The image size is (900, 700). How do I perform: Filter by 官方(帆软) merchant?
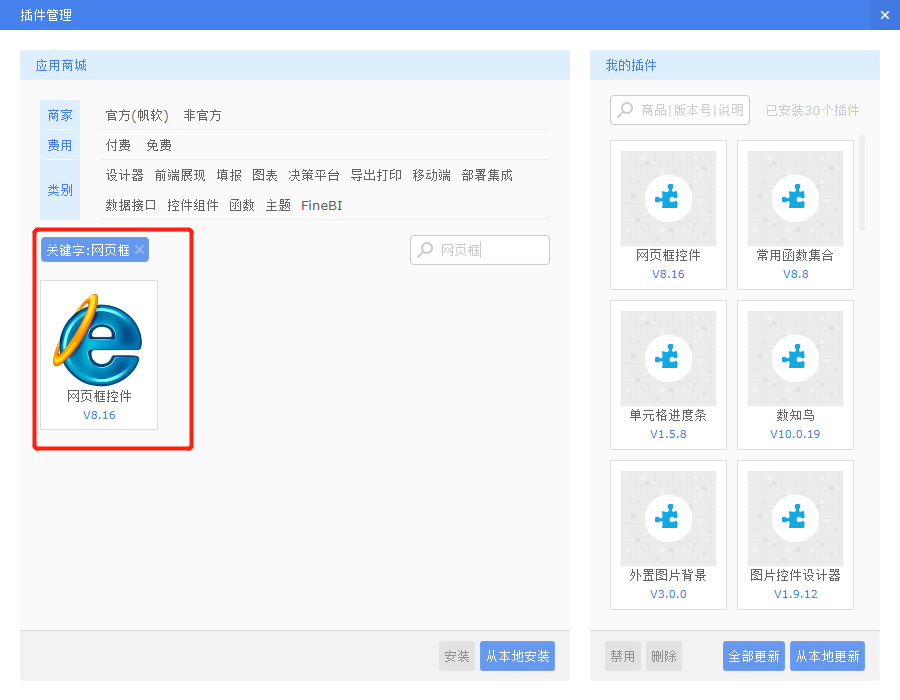point(137,115)
